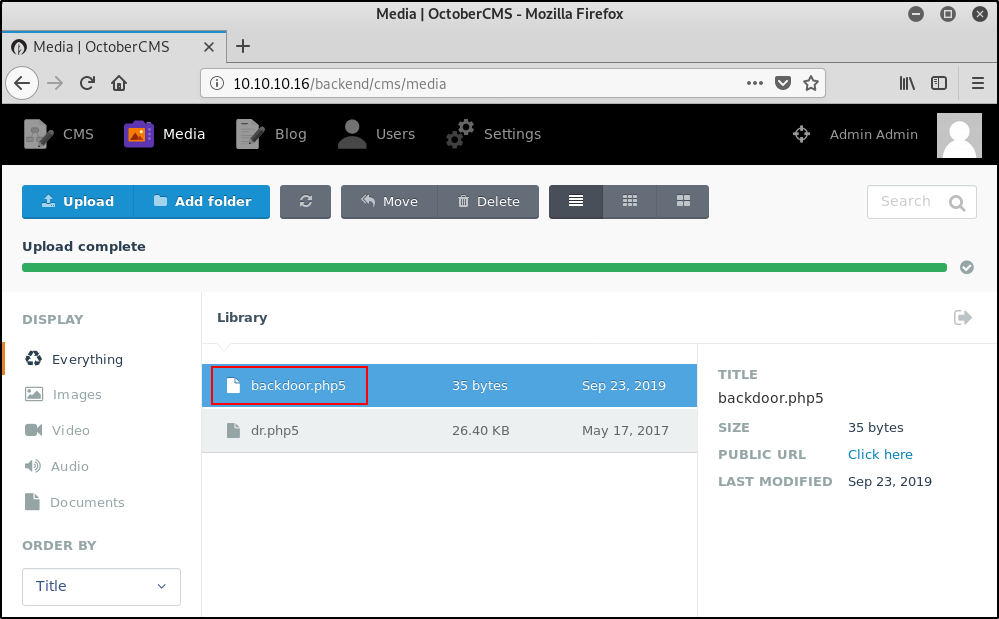
Task: Filter library by Images
Action: tap(76, 395)
